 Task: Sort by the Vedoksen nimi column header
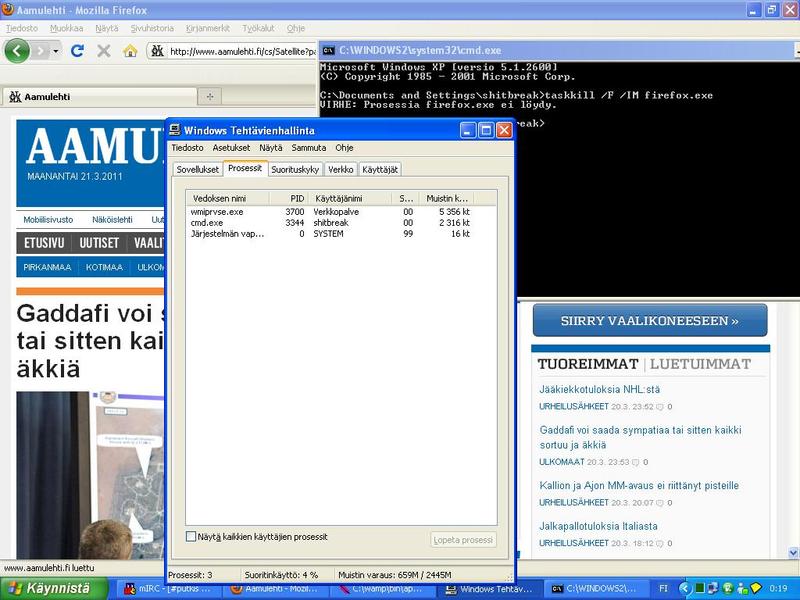228,198
